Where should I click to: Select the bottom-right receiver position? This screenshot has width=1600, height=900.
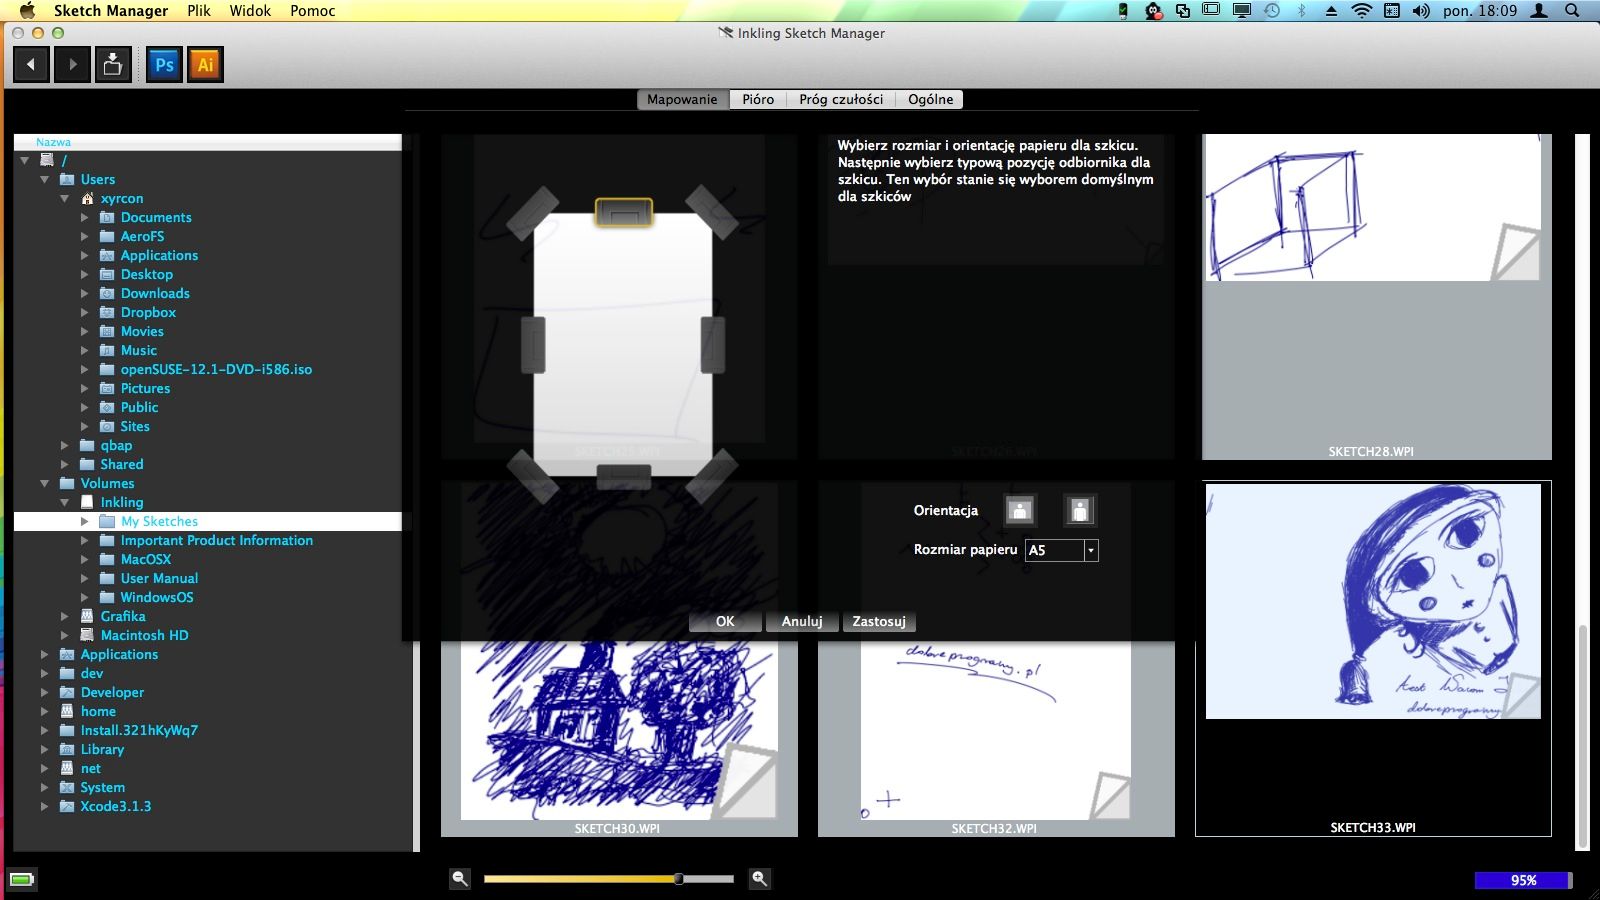click(x=712, y=475)
